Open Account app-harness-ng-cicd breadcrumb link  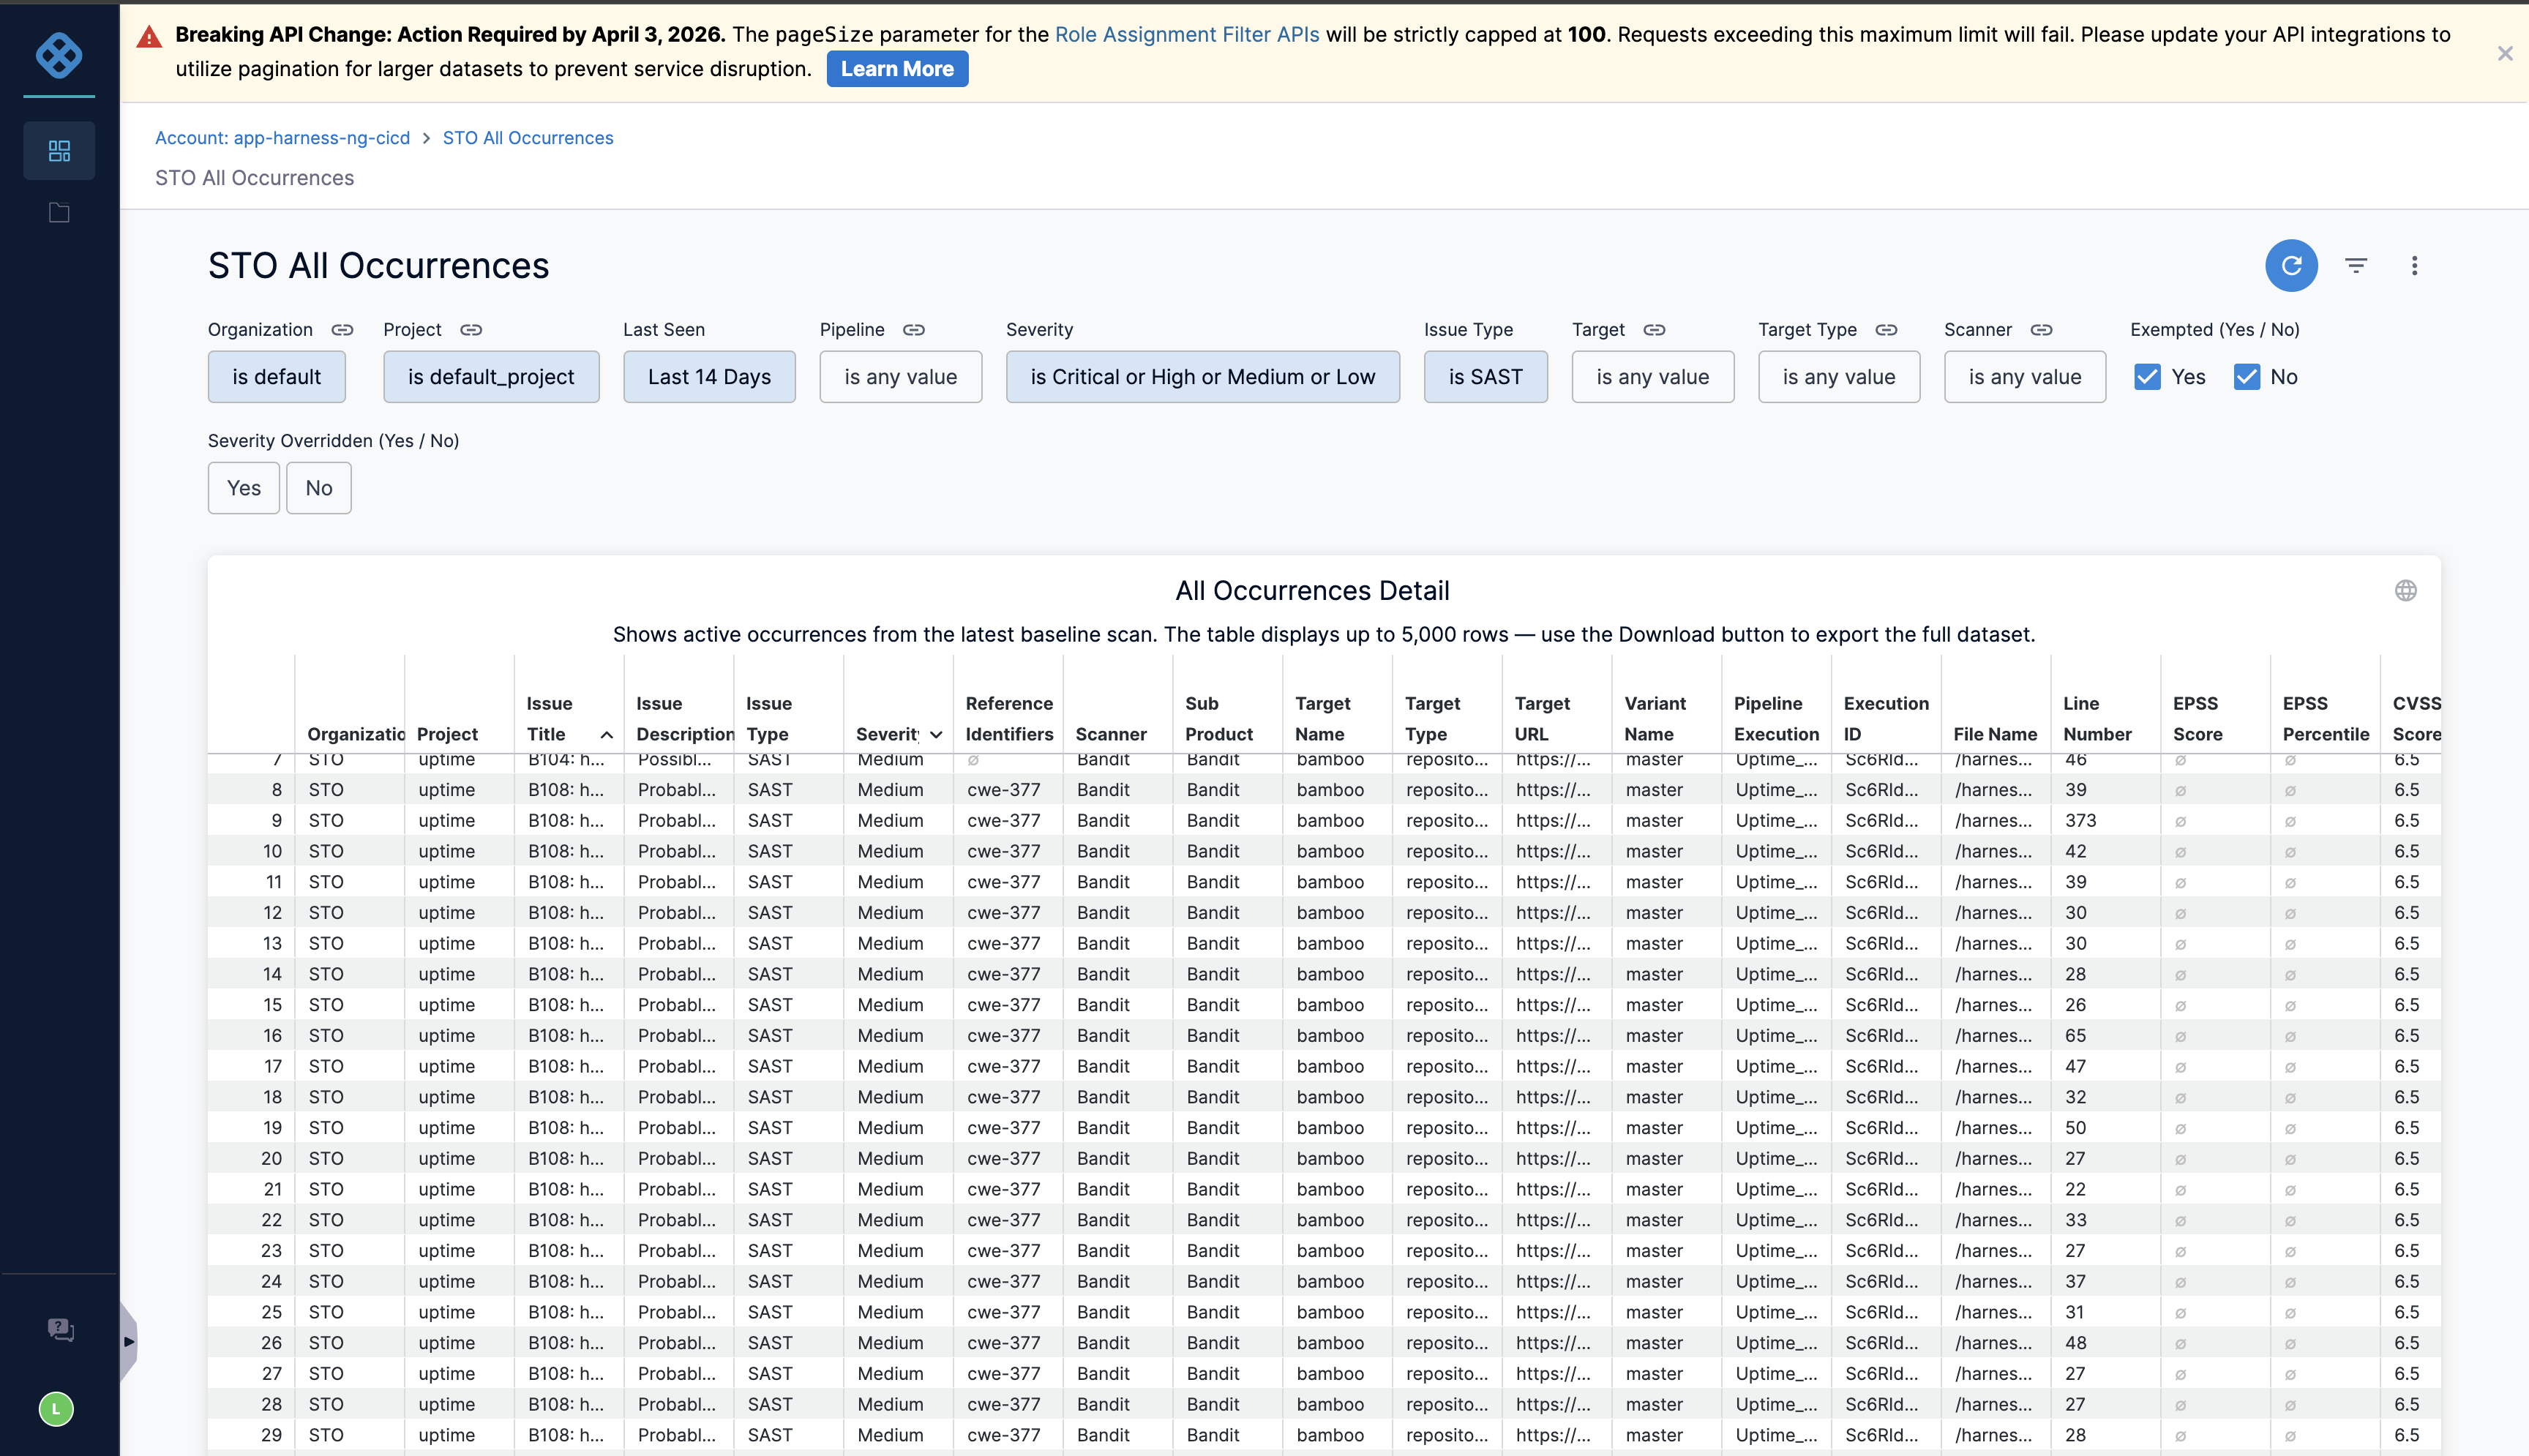click(x=282, y=138)
